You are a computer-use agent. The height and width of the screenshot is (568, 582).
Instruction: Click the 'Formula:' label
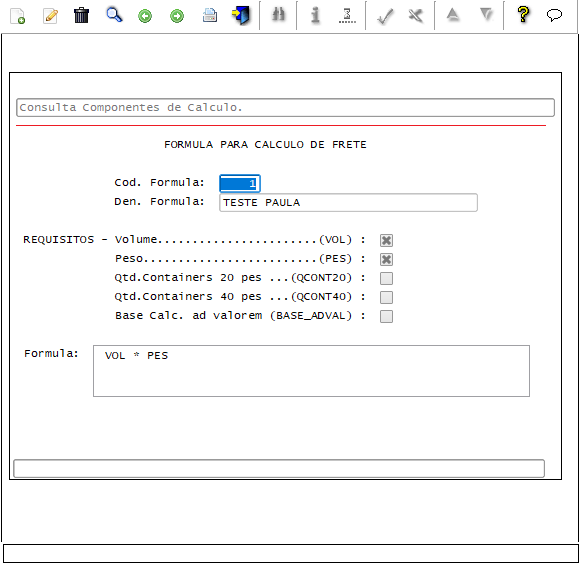52,353
